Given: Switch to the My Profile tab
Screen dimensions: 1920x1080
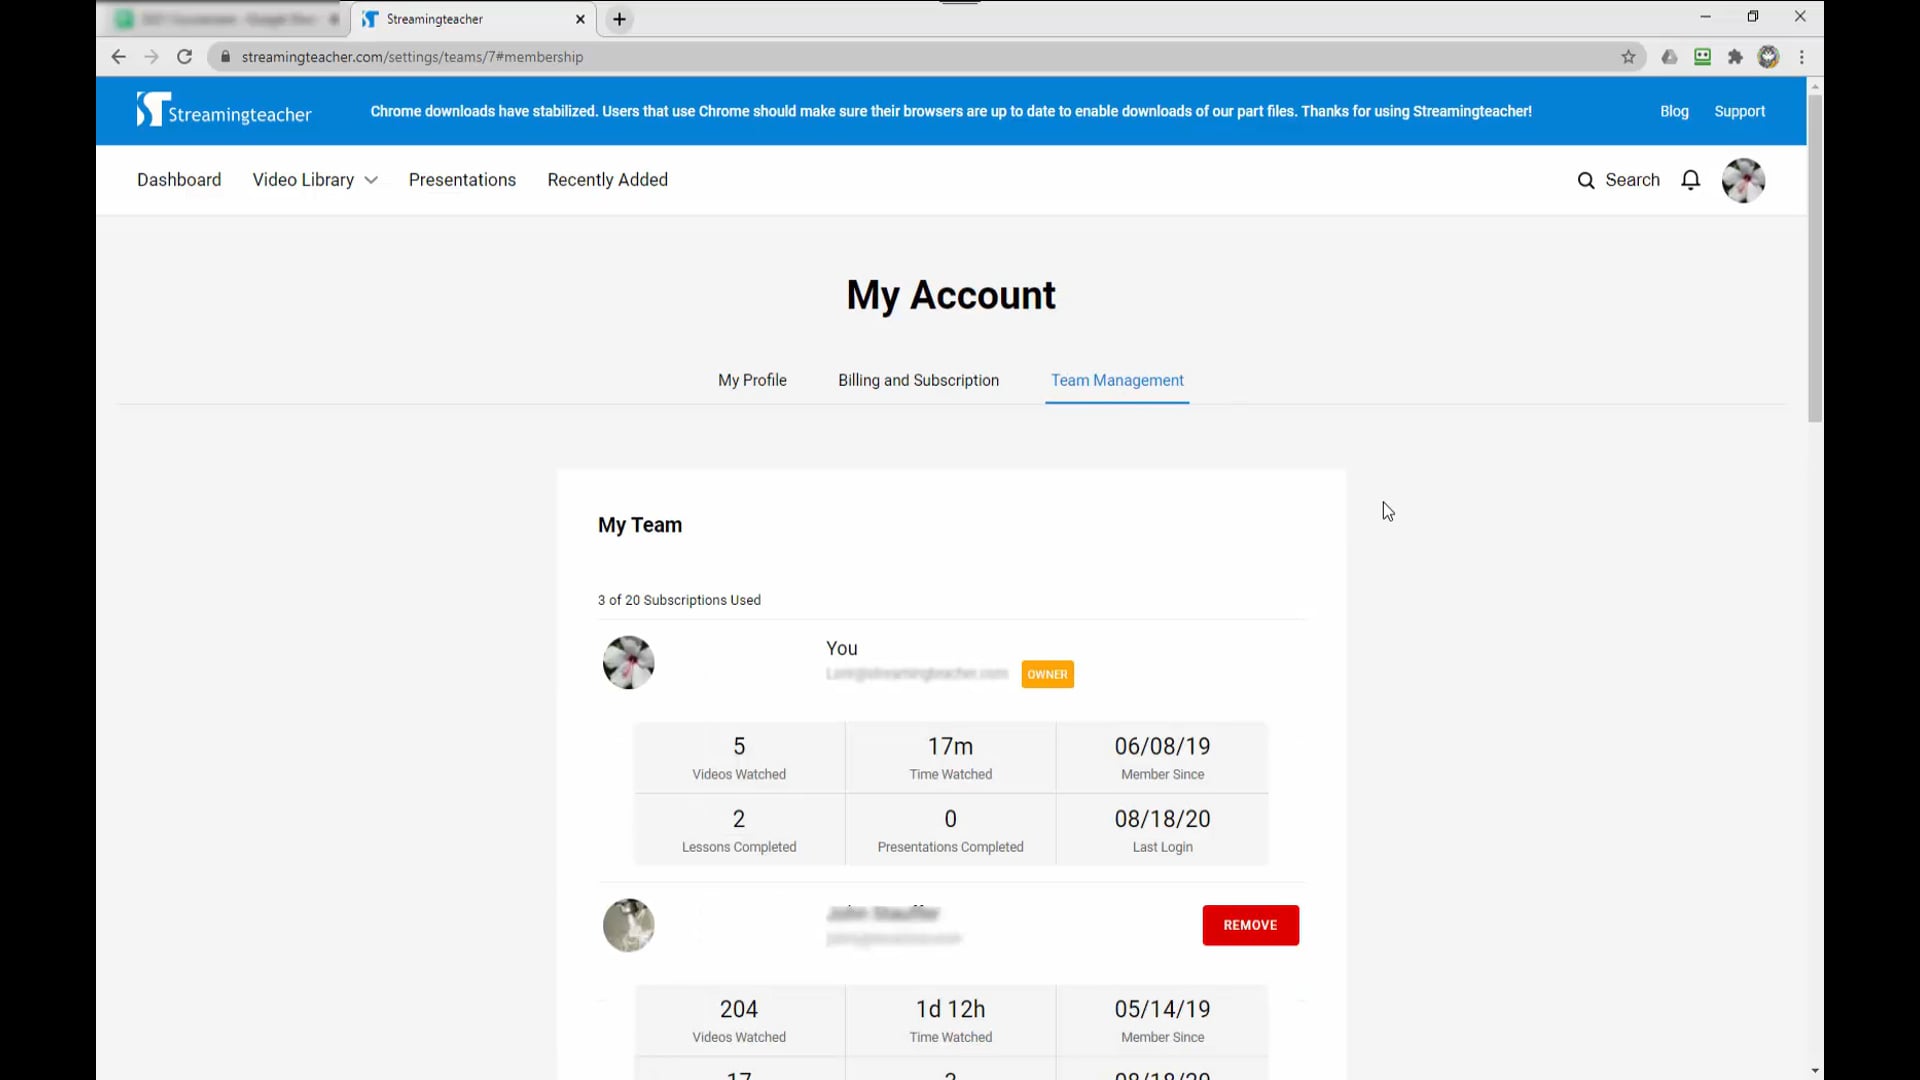Looking at the screenshot, I should (752, 380).
